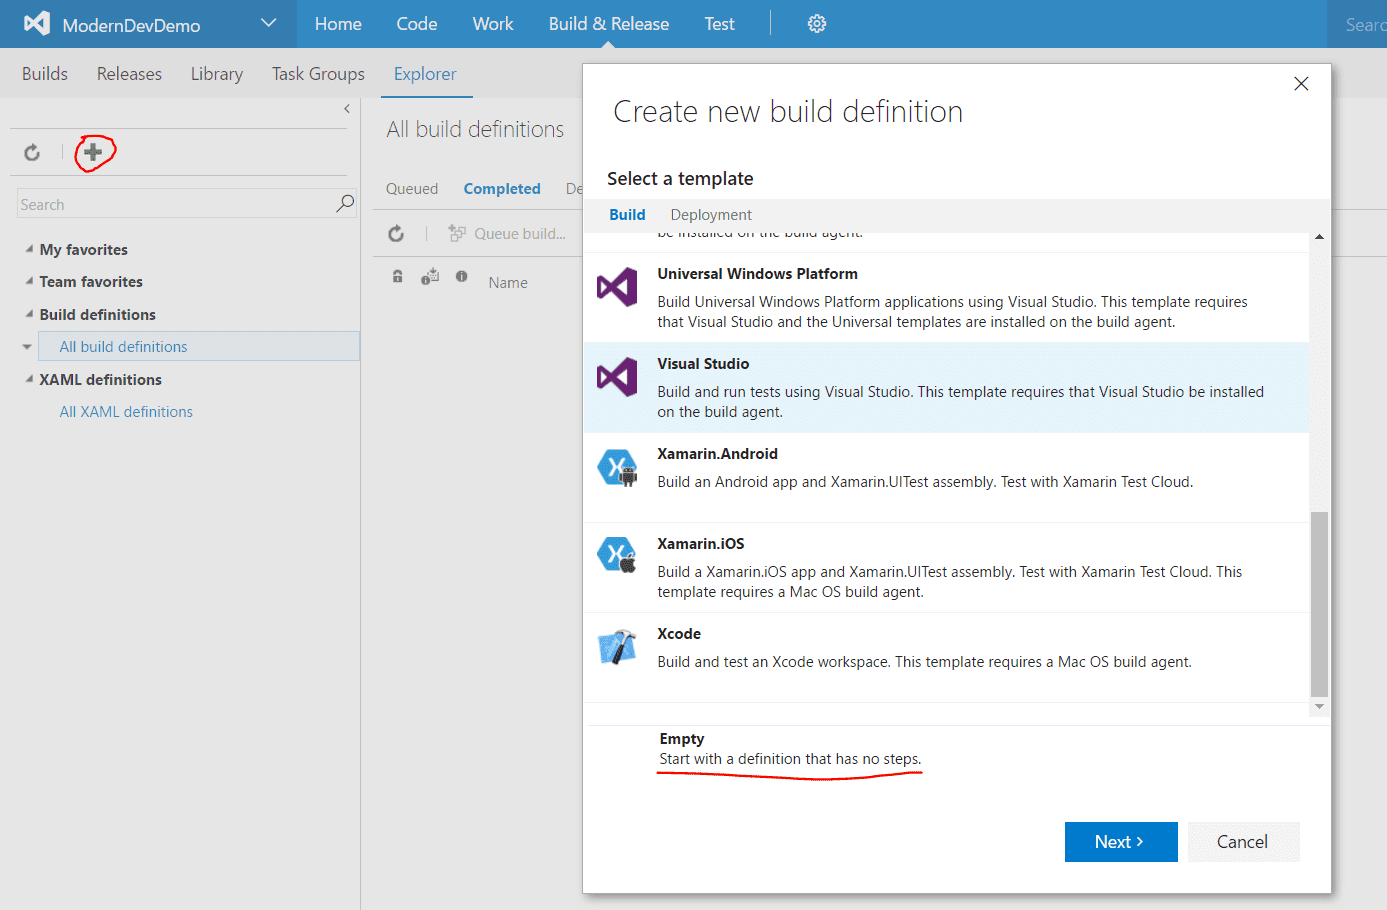Open the Test menu
Screen dimensions: 1387x910
(x=719, y=24)
